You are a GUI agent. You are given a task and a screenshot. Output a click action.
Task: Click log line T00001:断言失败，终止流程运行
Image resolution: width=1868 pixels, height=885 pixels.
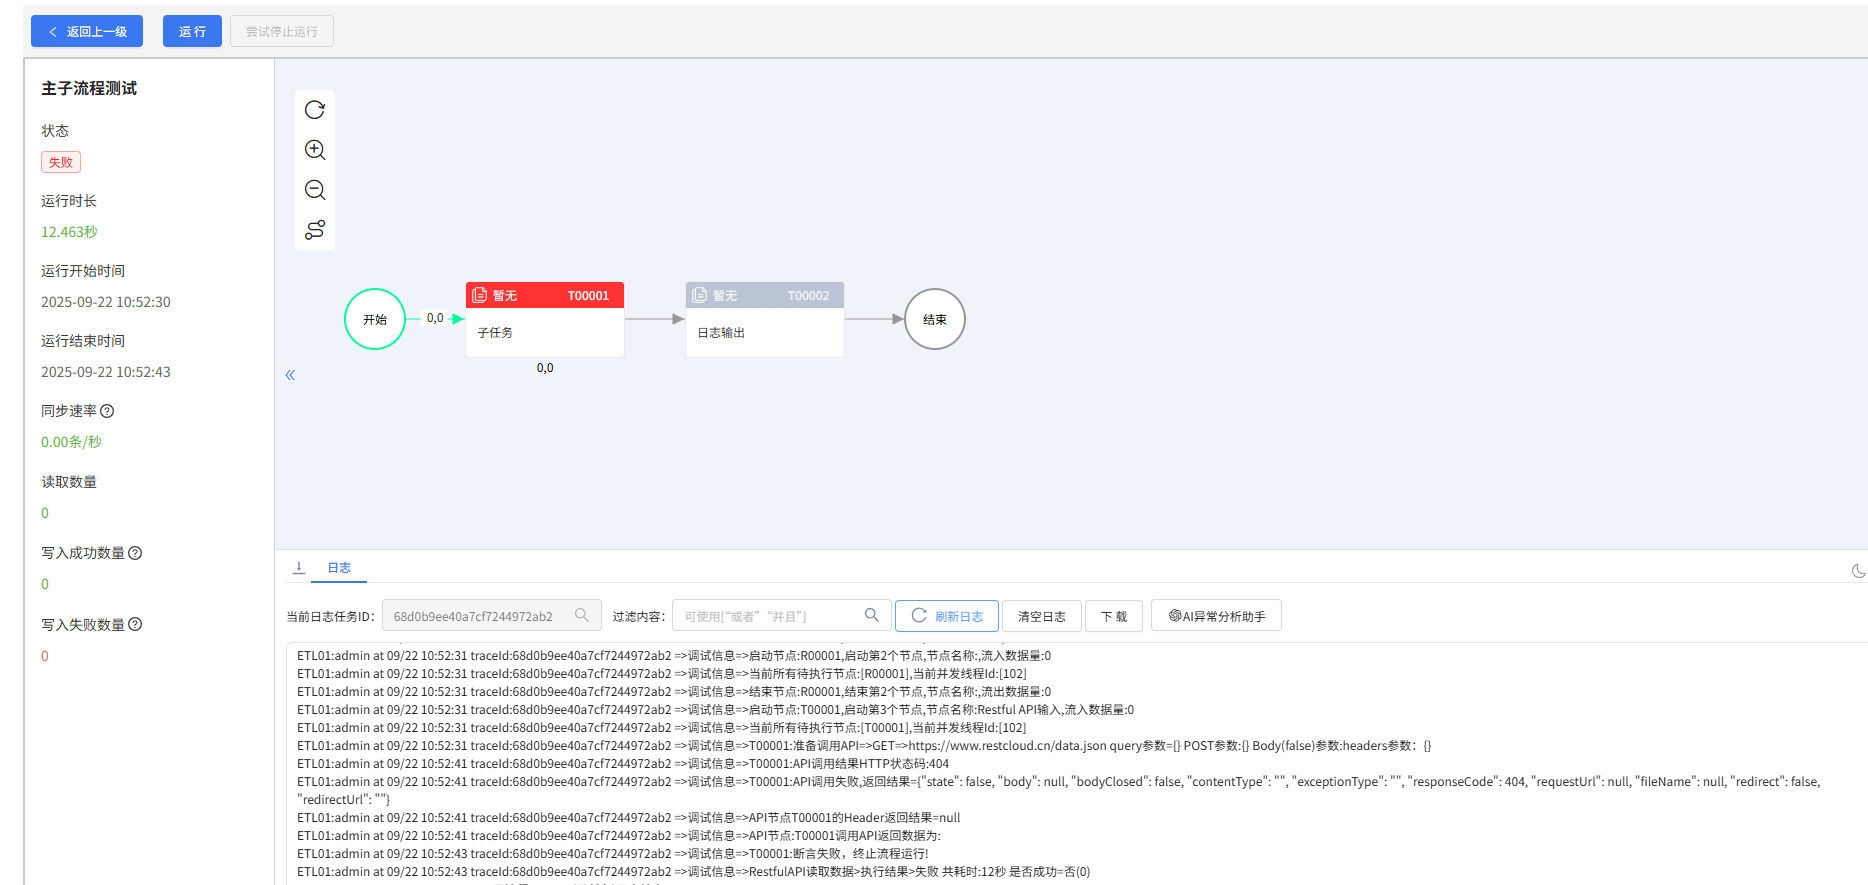[613, 854]
